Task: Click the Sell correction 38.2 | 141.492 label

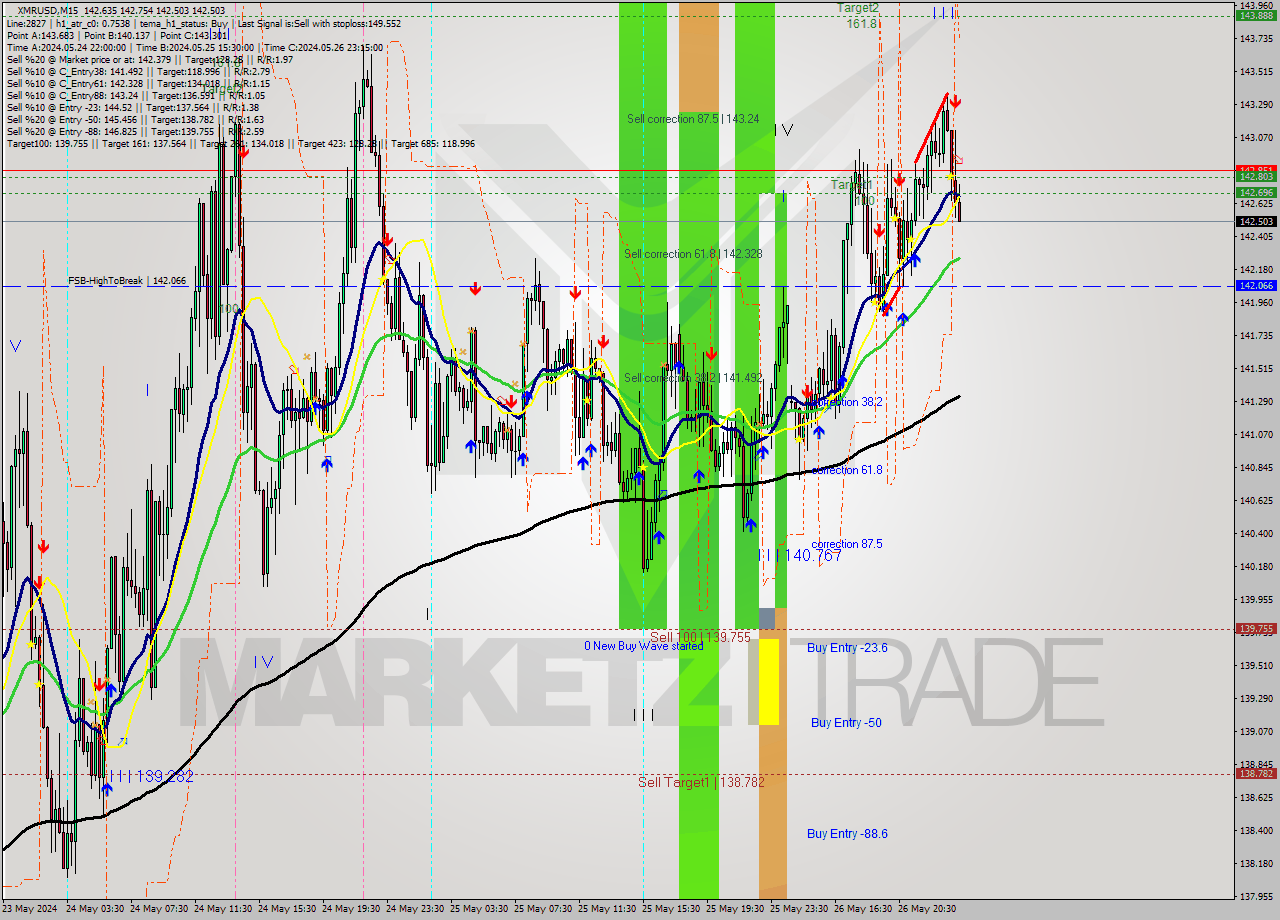Action: pos(693,378)
